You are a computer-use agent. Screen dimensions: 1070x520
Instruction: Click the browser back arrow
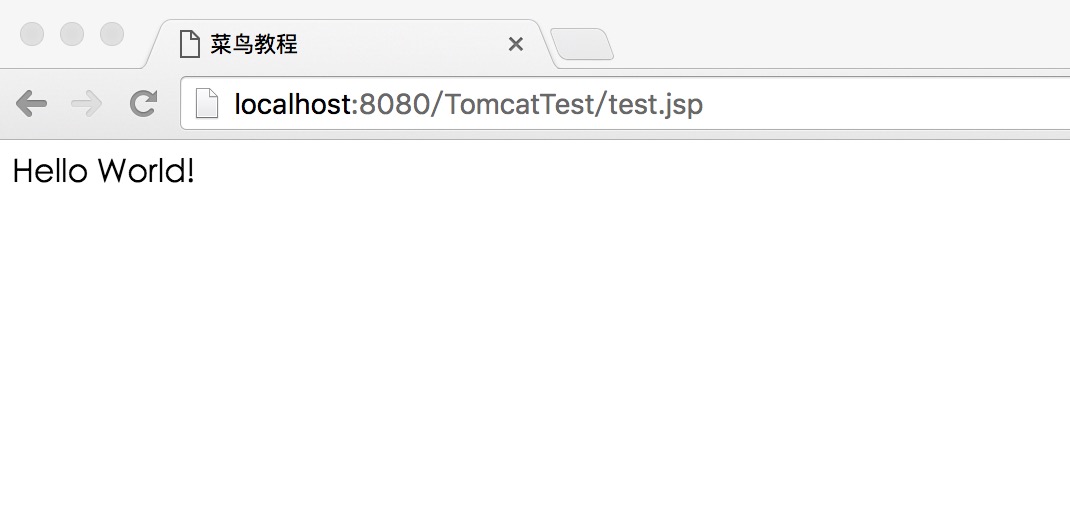31,103
